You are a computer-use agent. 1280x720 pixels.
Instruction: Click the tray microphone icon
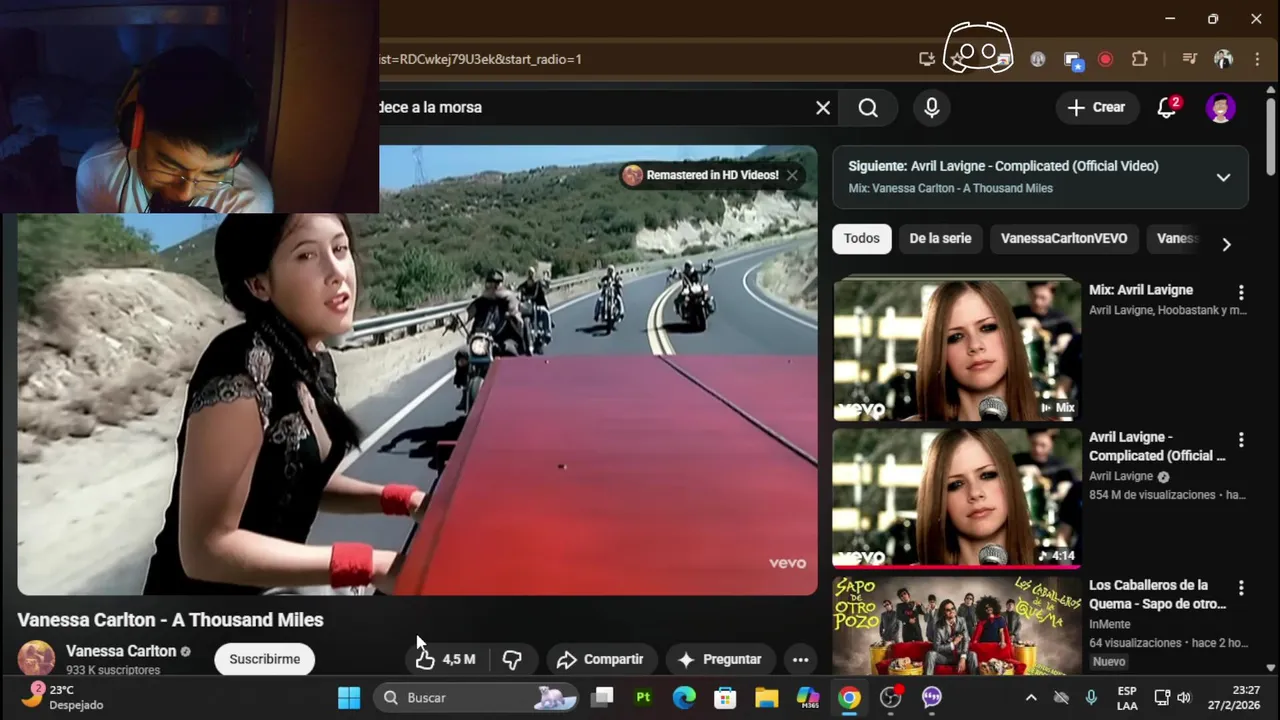pos(1091,697)
